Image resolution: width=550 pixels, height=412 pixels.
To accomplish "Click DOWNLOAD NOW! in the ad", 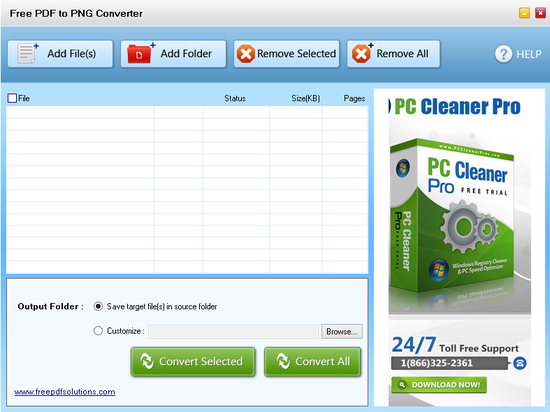I will click(439, 385).
